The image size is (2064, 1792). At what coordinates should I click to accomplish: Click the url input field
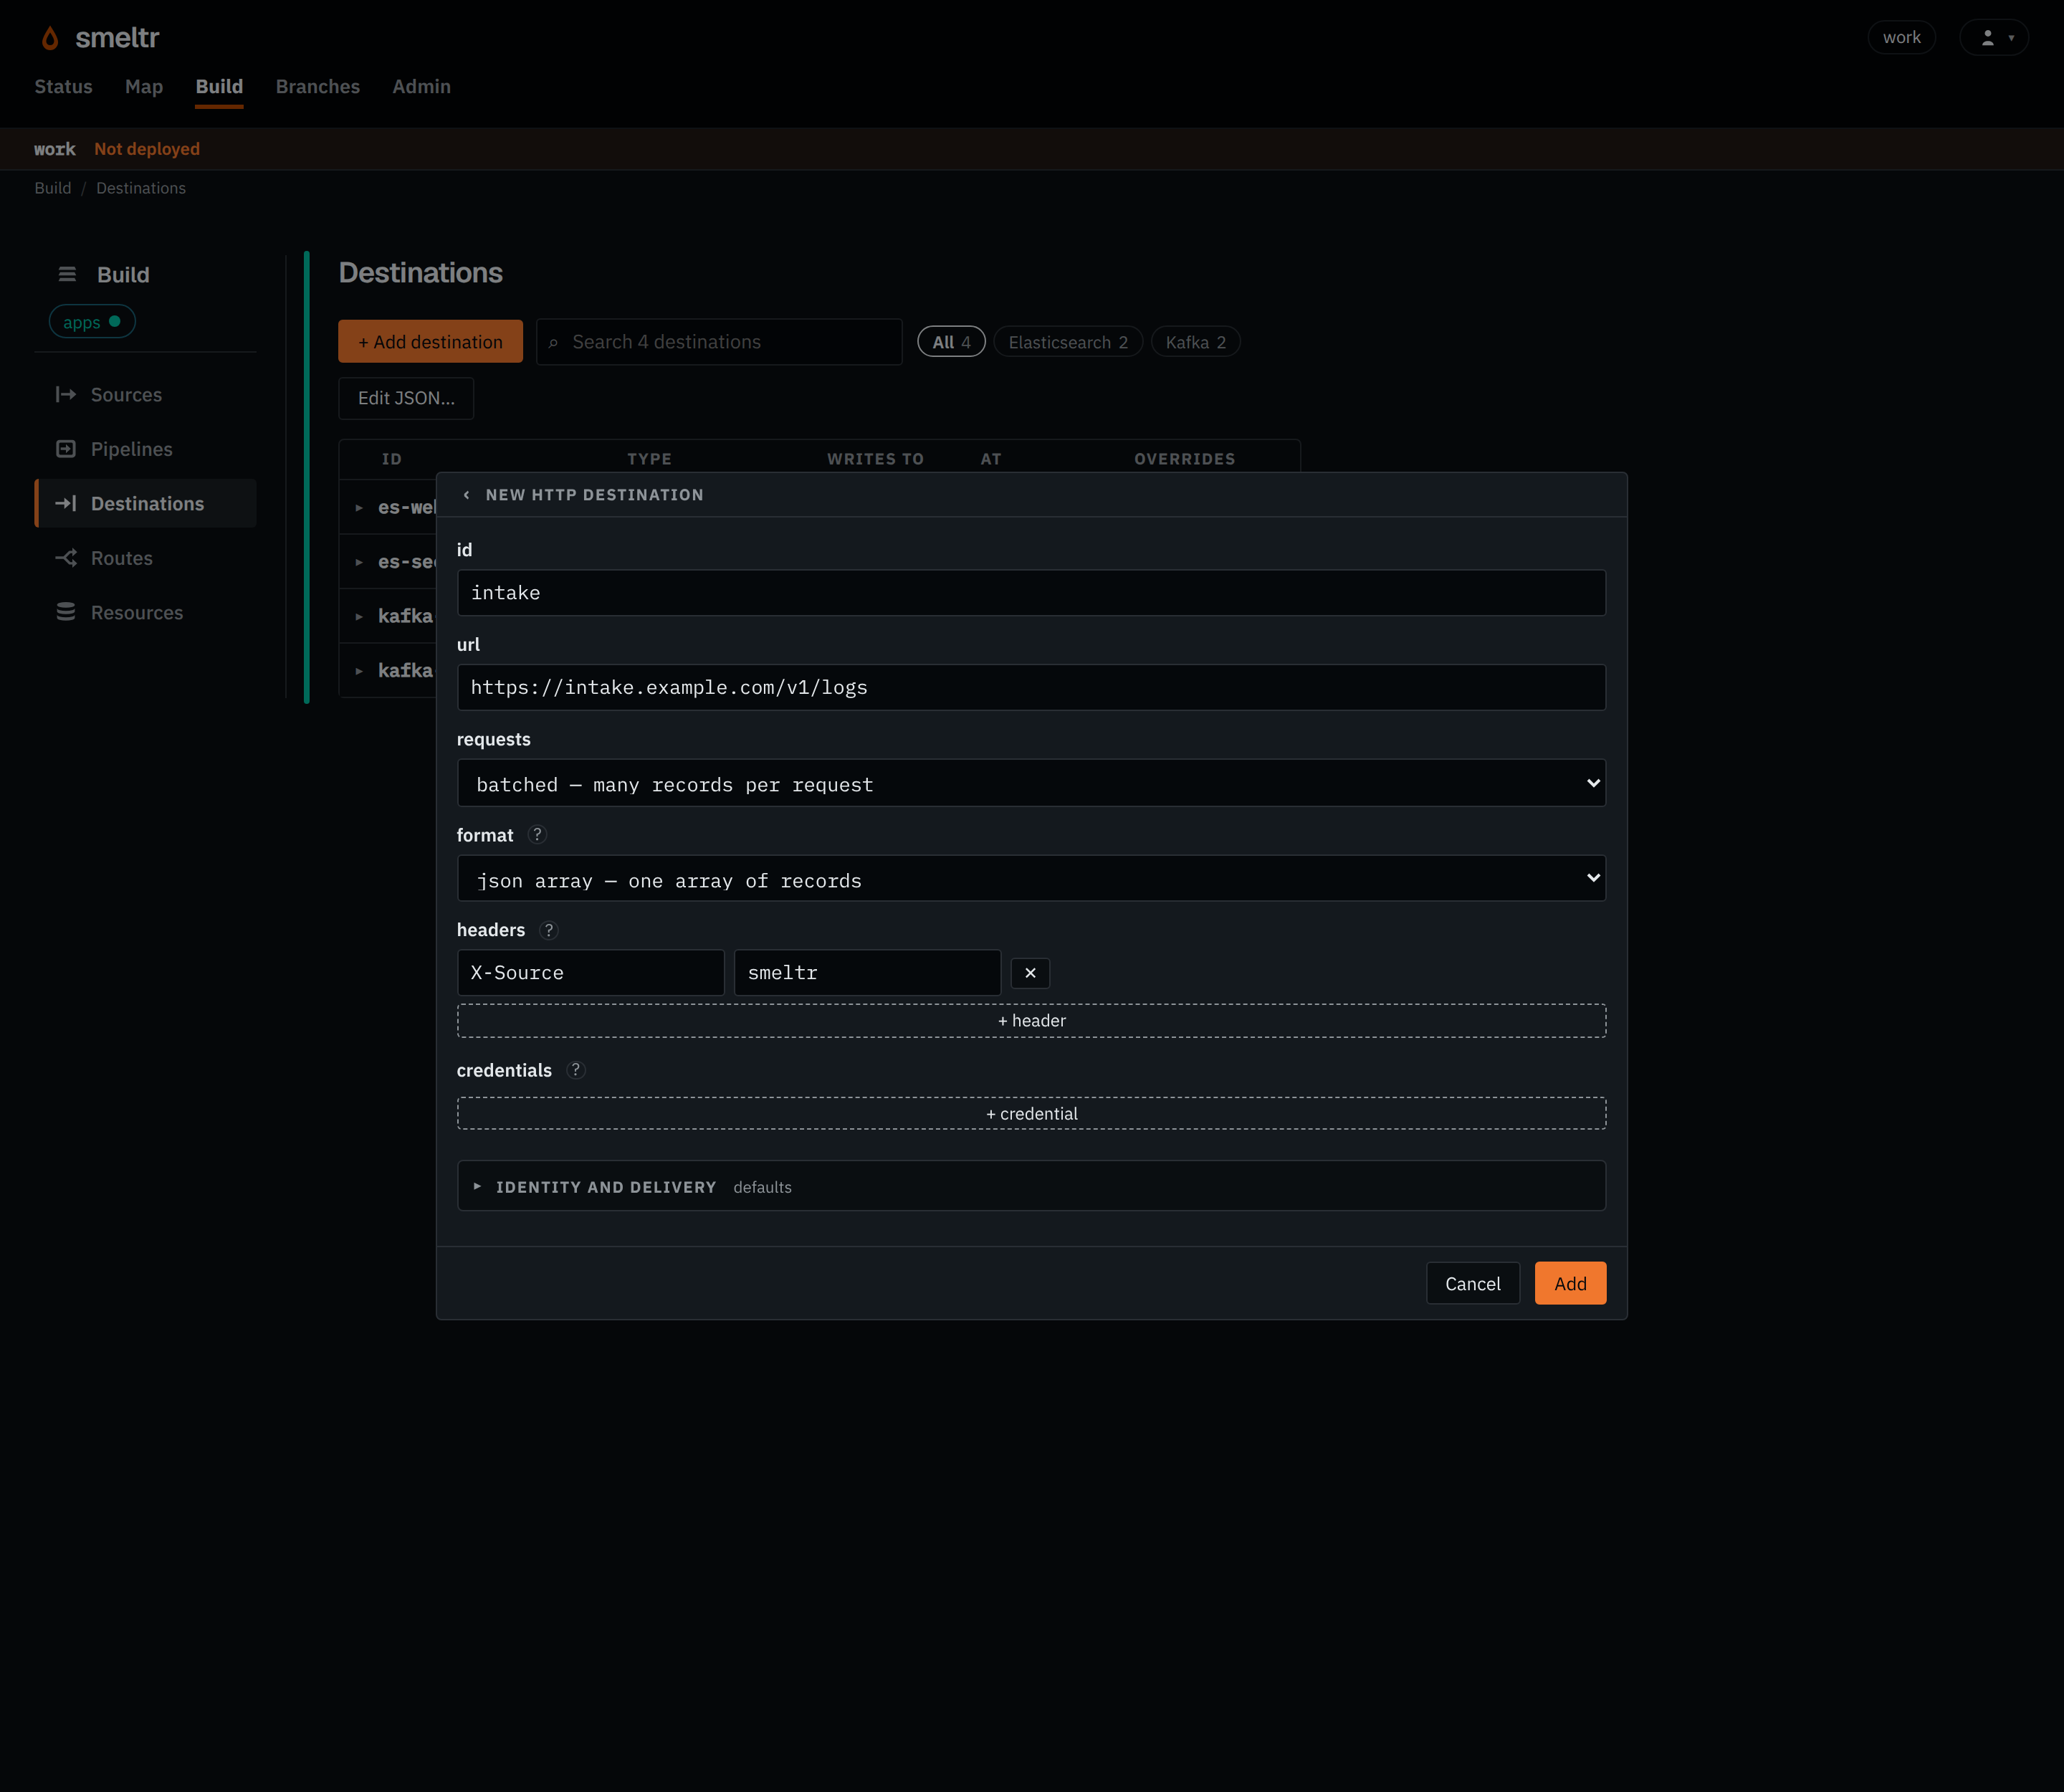click(x=1031, y=688)
